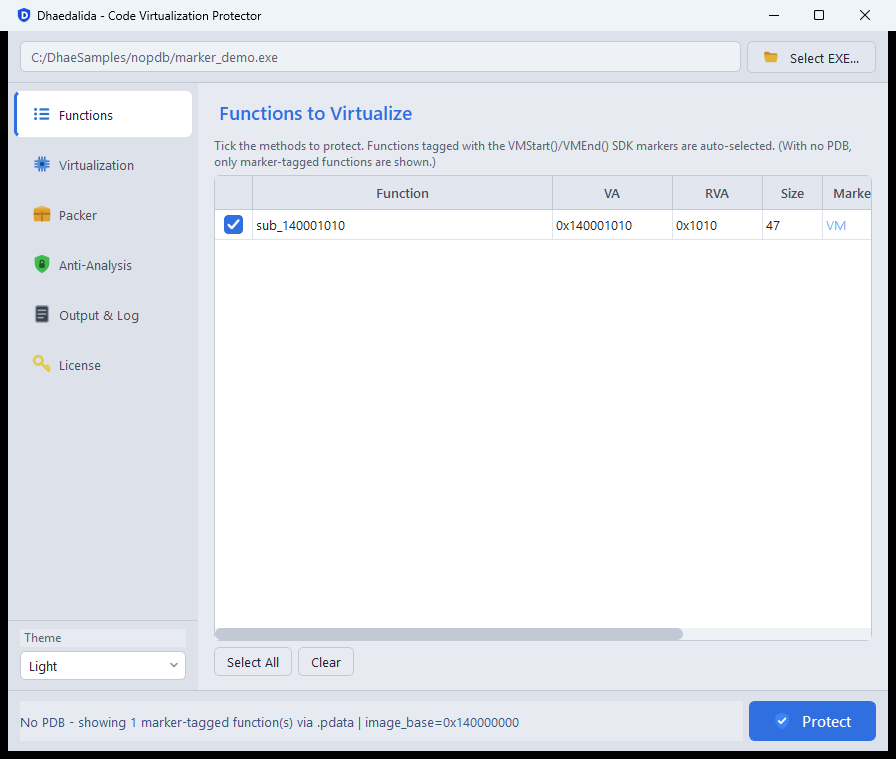Click the Theme combo box chevron arrow

[174, 665]
